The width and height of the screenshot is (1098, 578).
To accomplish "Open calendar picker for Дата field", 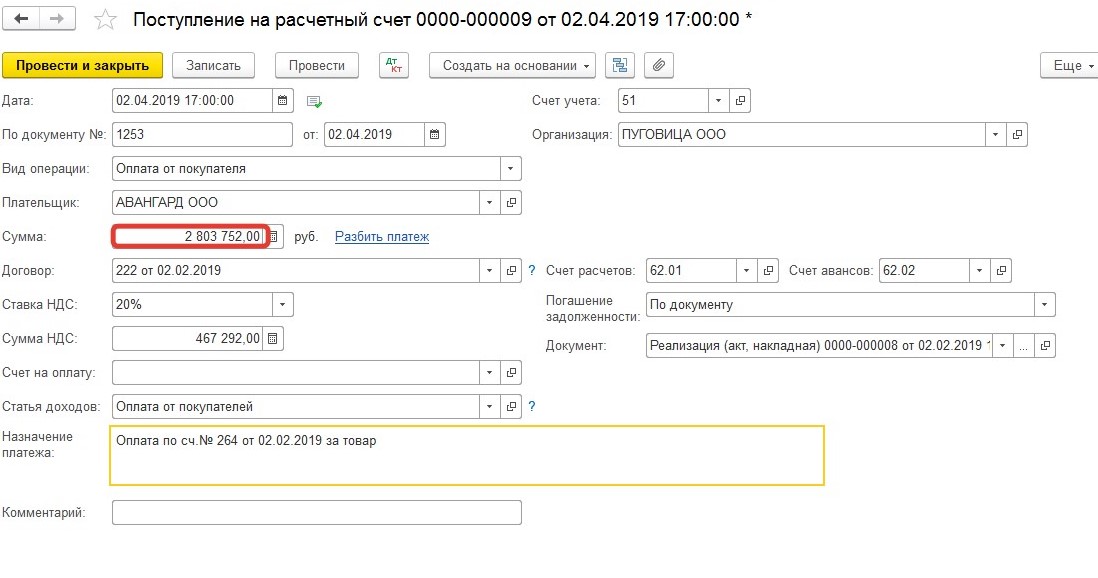I will (282, 101).
